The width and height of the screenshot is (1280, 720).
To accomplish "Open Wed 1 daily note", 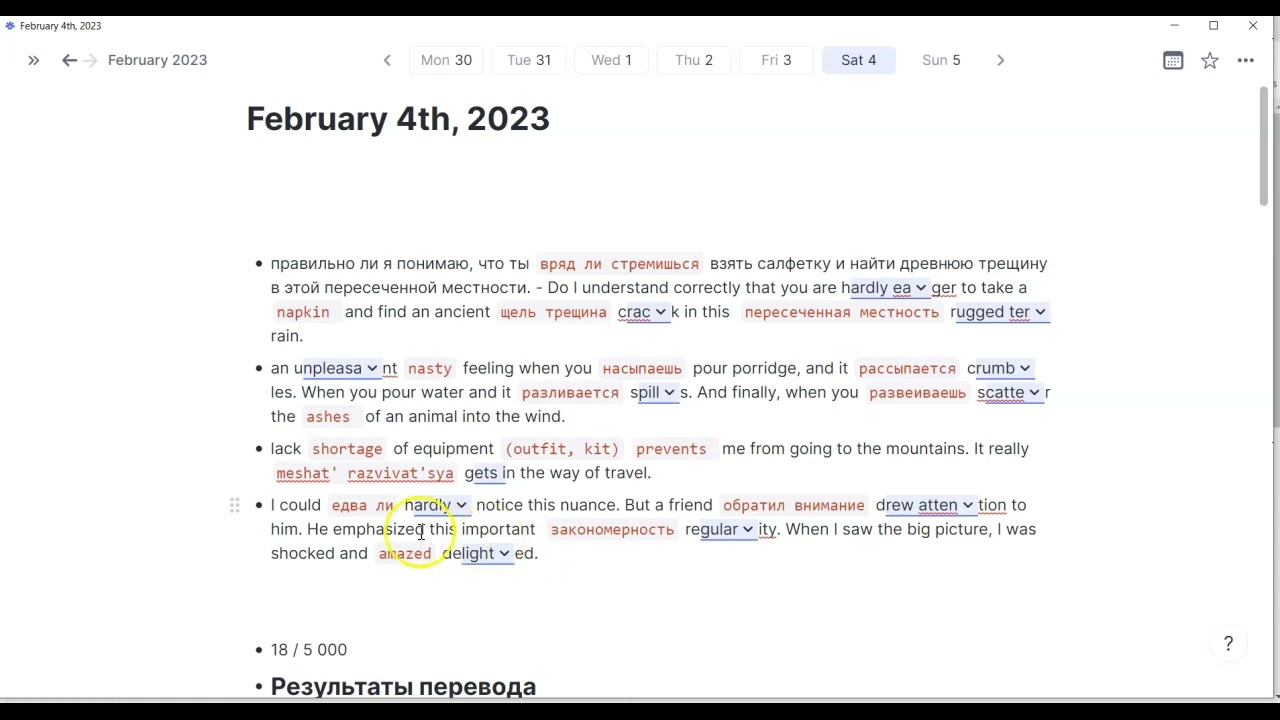I will pyautogui.click(x=611, y=60).
